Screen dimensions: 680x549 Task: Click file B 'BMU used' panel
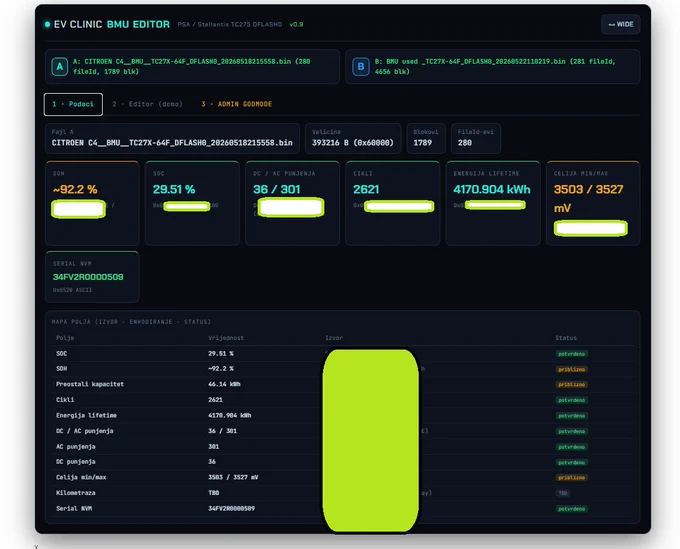click(x=493, y=66)
